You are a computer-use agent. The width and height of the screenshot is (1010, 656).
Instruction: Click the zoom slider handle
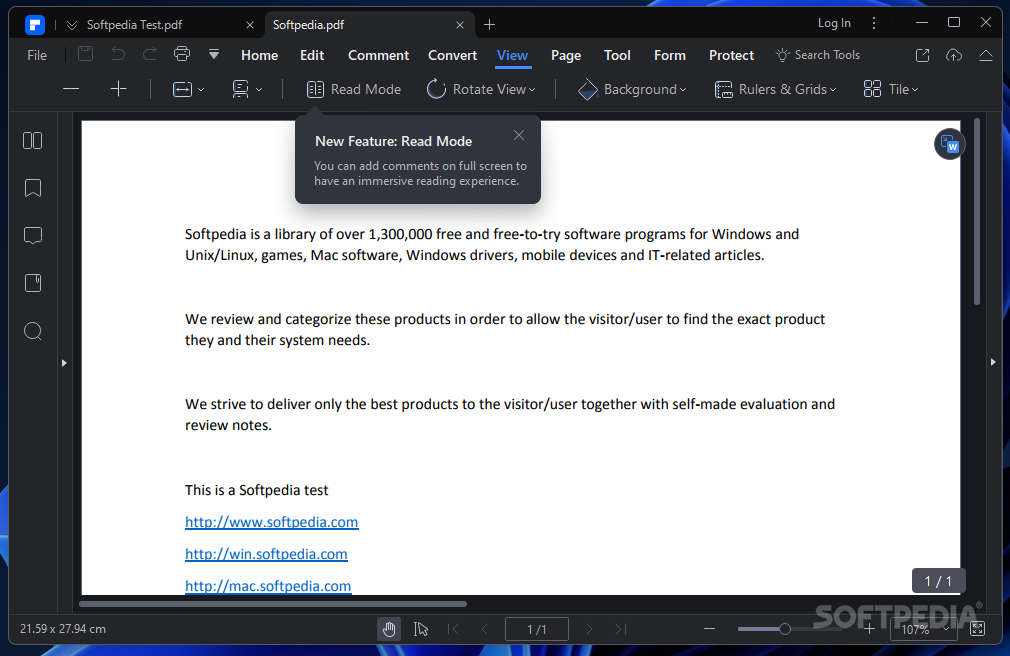pos(785,629)
